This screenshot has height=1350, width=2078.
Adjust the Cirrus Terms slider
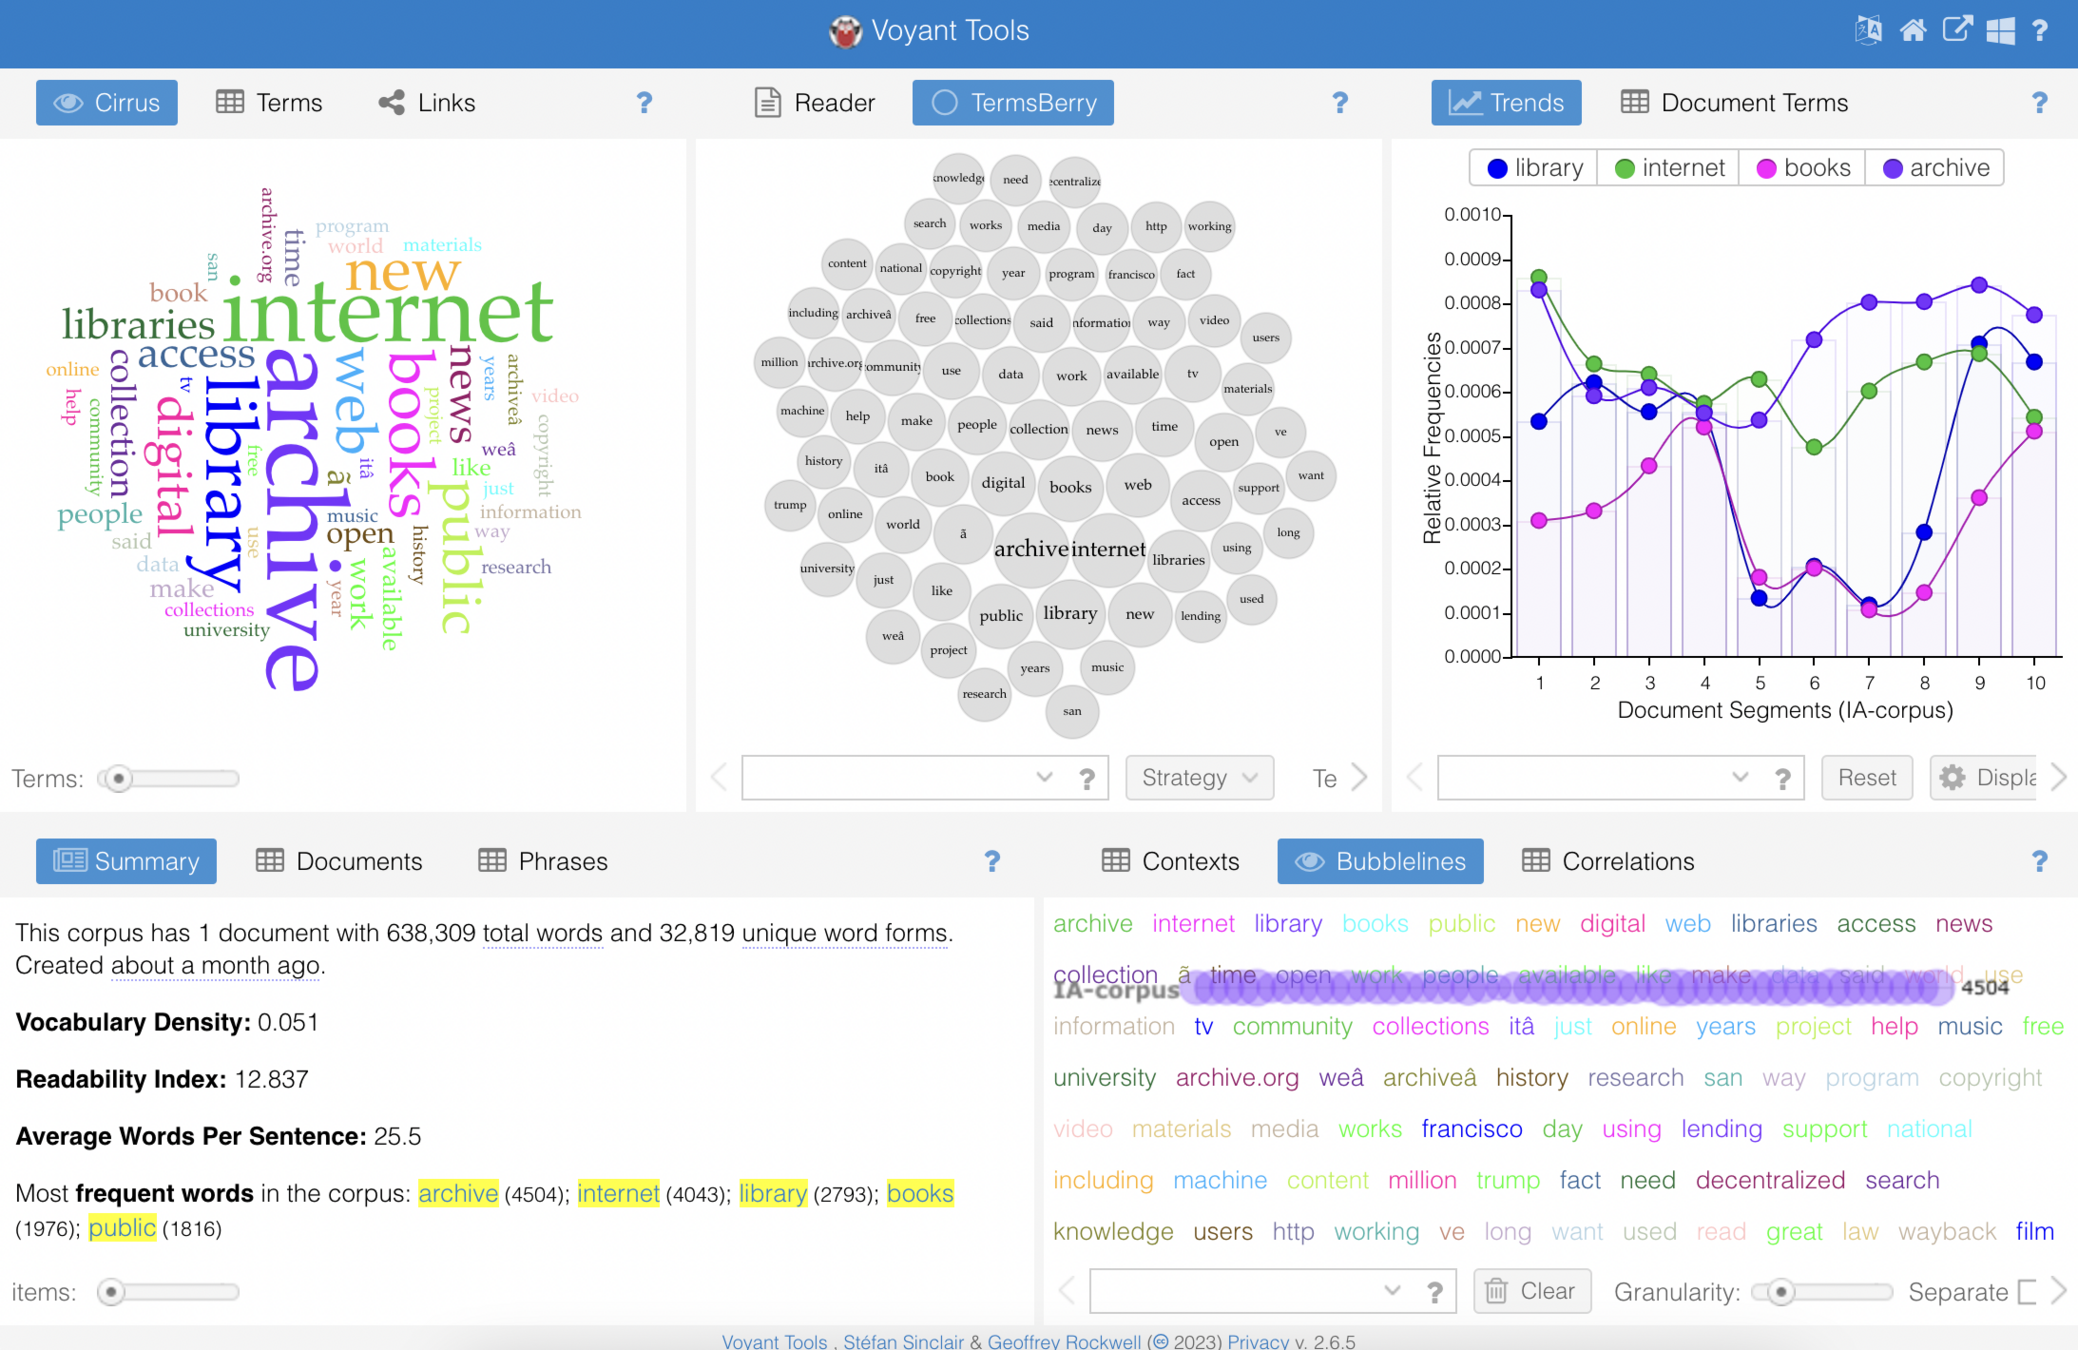pyautogui.click(x=119, y=778)
